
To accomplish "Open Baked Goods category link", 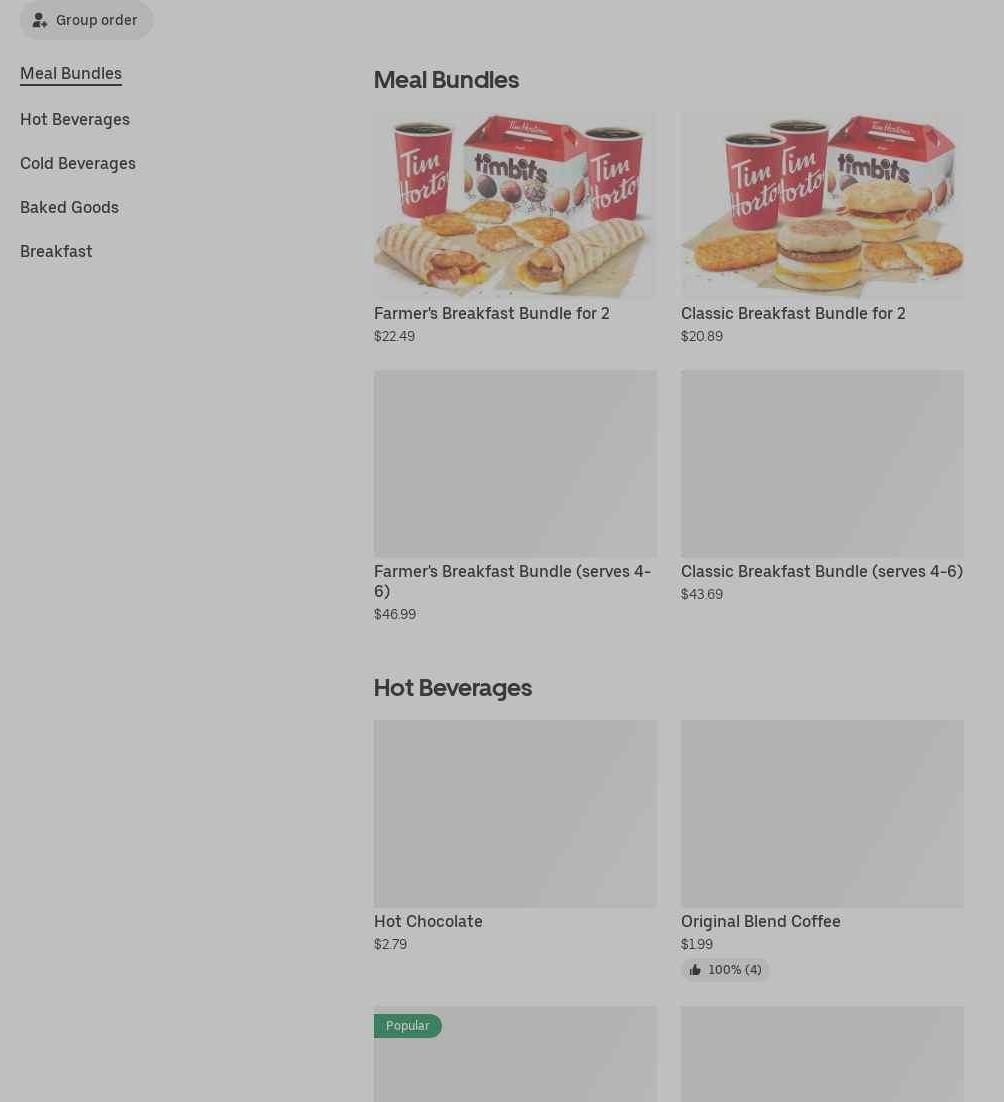I will pyautogui.click(x=70, y=207).
